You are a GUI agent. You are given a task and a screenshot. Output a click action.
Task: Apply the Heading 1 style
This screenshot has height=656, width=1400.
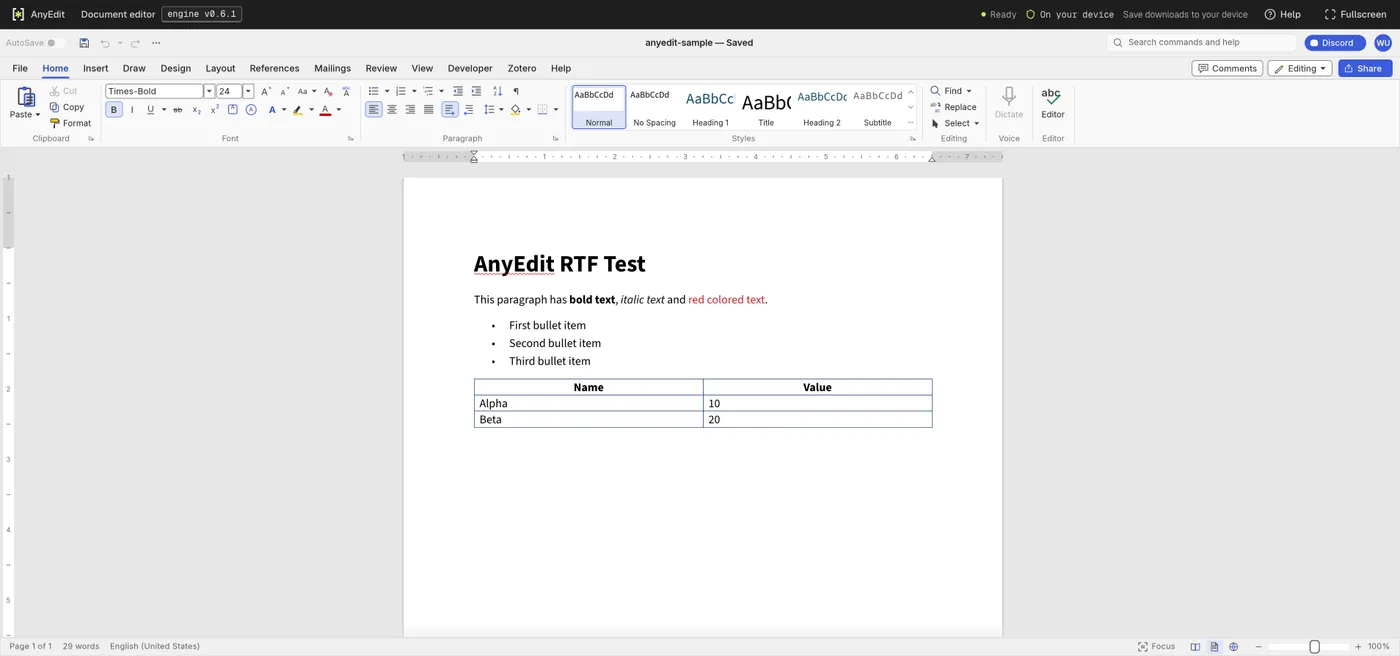tap(710, 107)
